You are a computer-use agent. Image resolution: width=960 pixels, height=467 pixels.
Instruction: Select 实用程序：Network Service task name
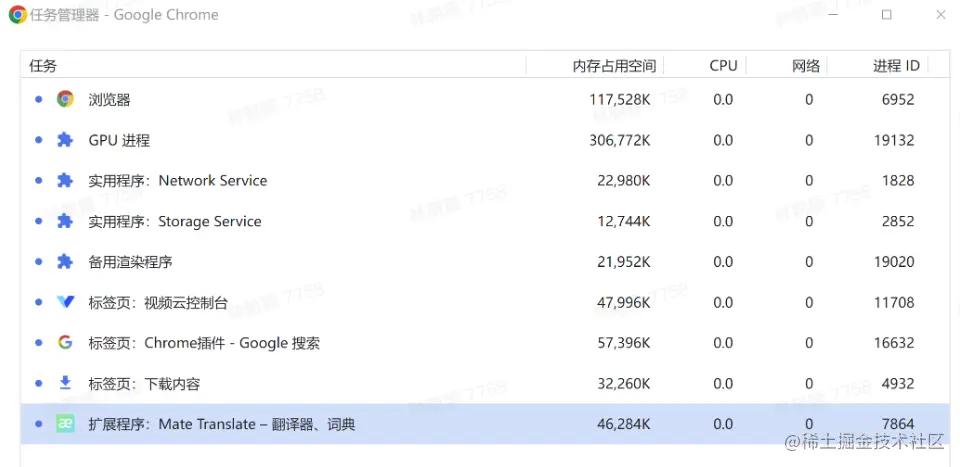coord(178,181)
